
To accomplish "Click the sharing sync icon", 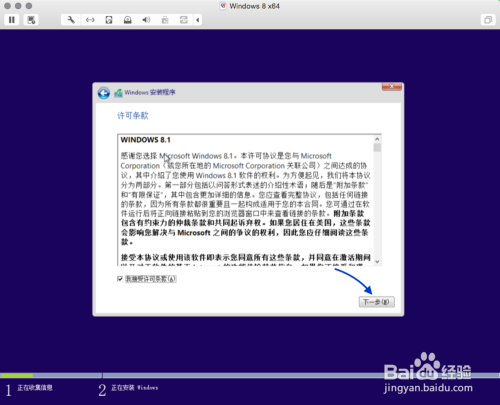I will pos(184,20).
